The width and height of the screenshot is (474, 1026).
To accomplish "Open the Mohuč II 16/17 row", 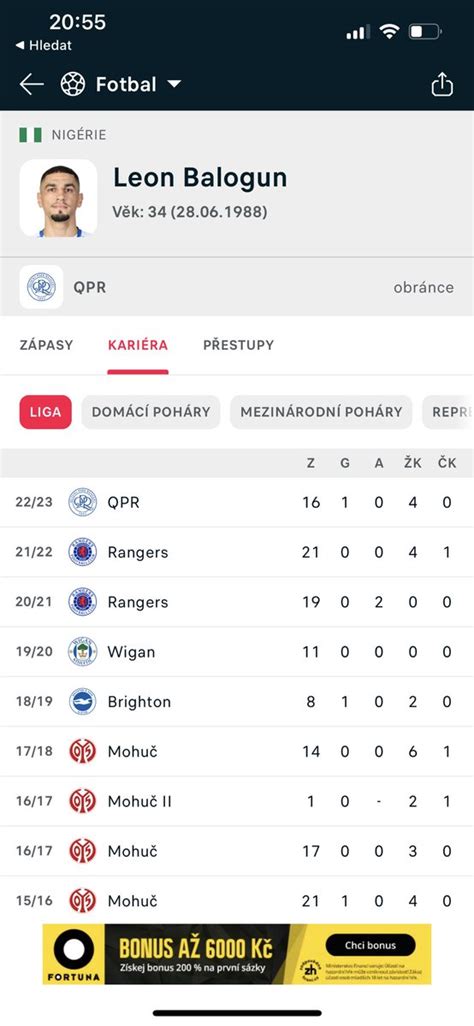I will [237, 801].
